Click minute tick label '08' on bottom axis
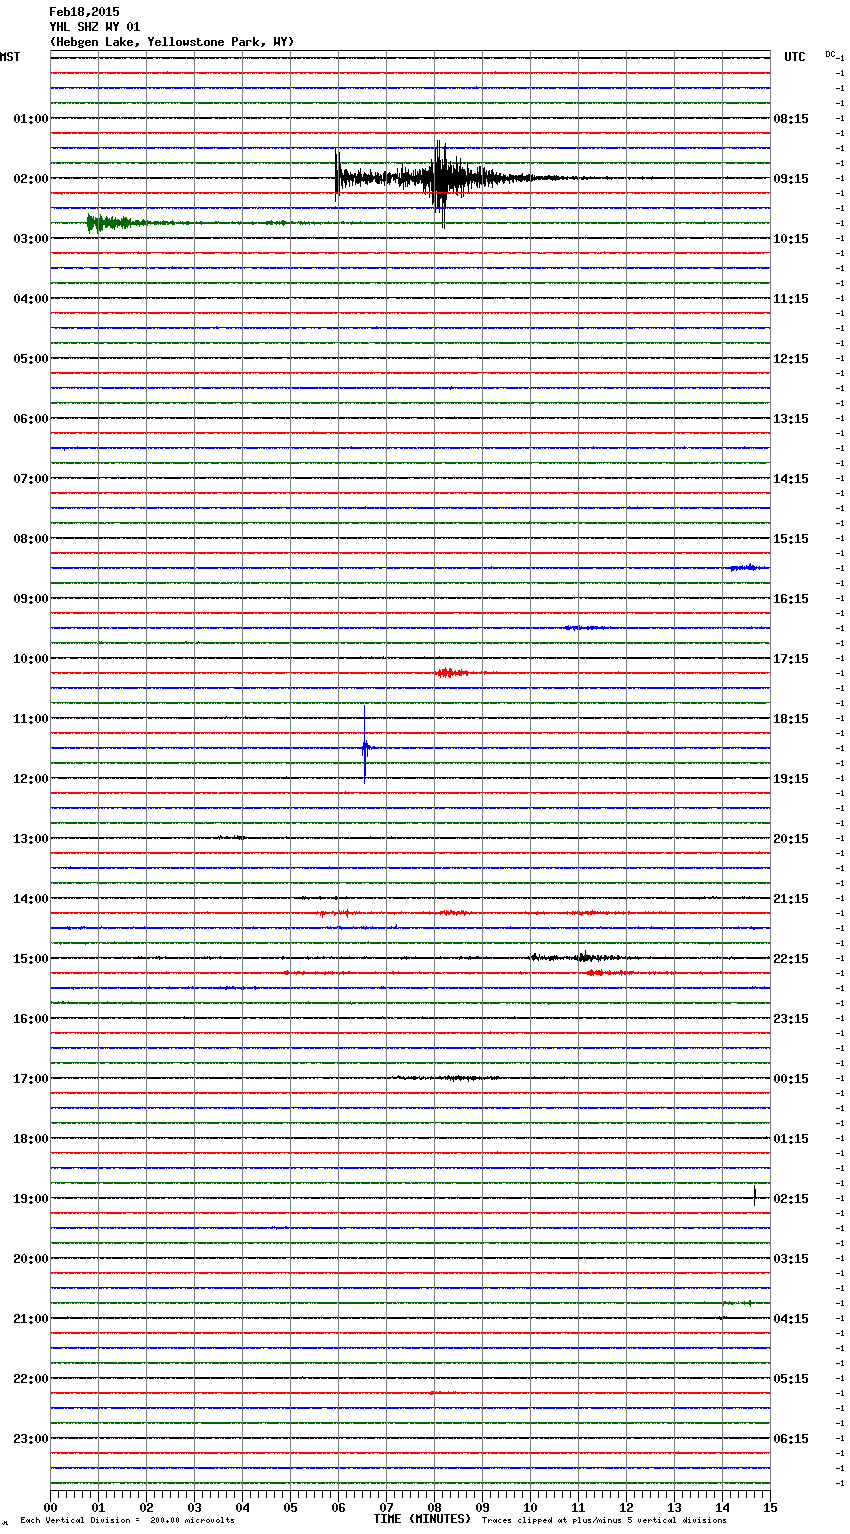Screen dimensions: 850x1534 point(434,1507)
